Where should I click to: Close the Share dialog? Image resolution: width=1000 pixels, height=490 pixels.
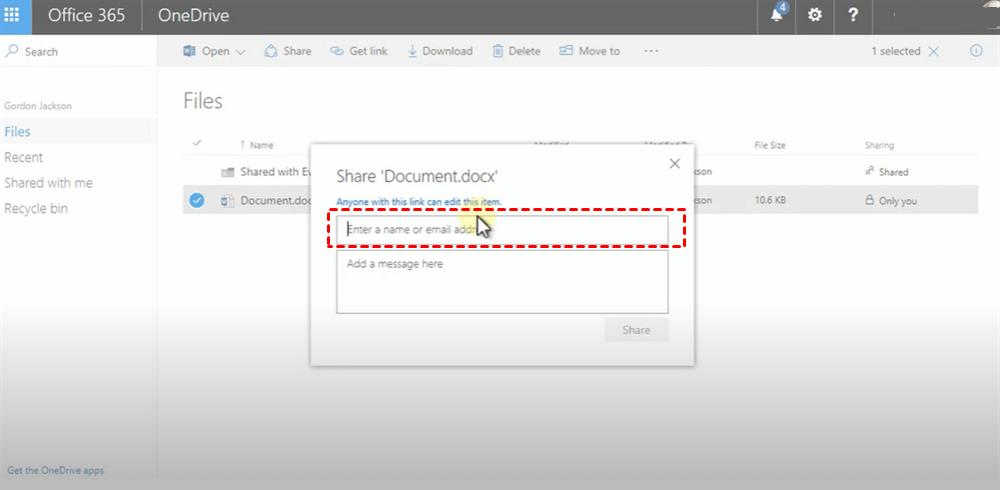coord(675,164)
